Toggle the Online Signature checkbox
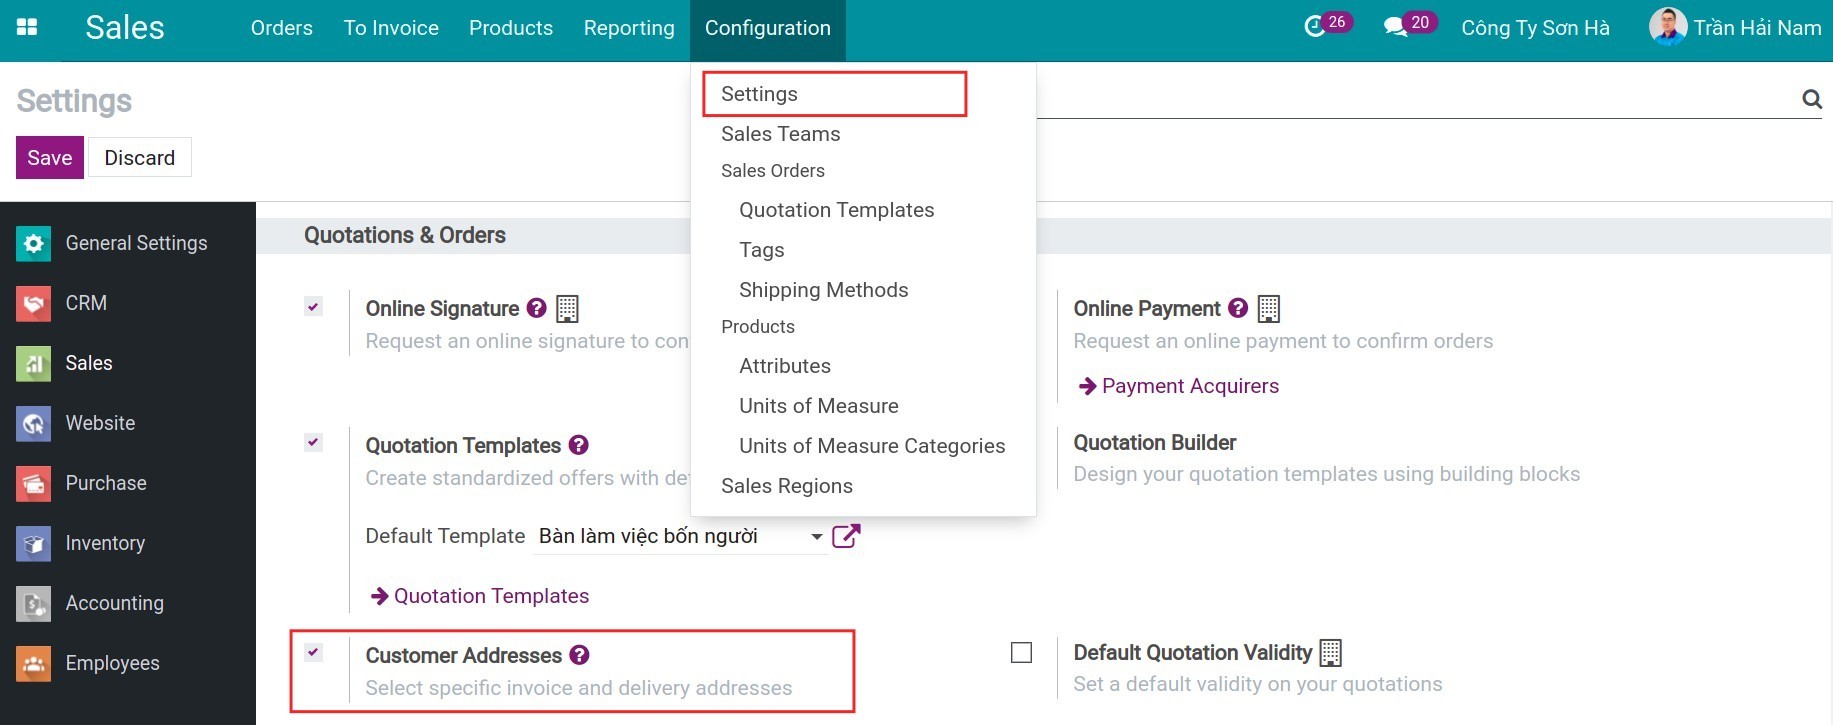Screen dimensions: 1833x725 click(x=313, y=307)
